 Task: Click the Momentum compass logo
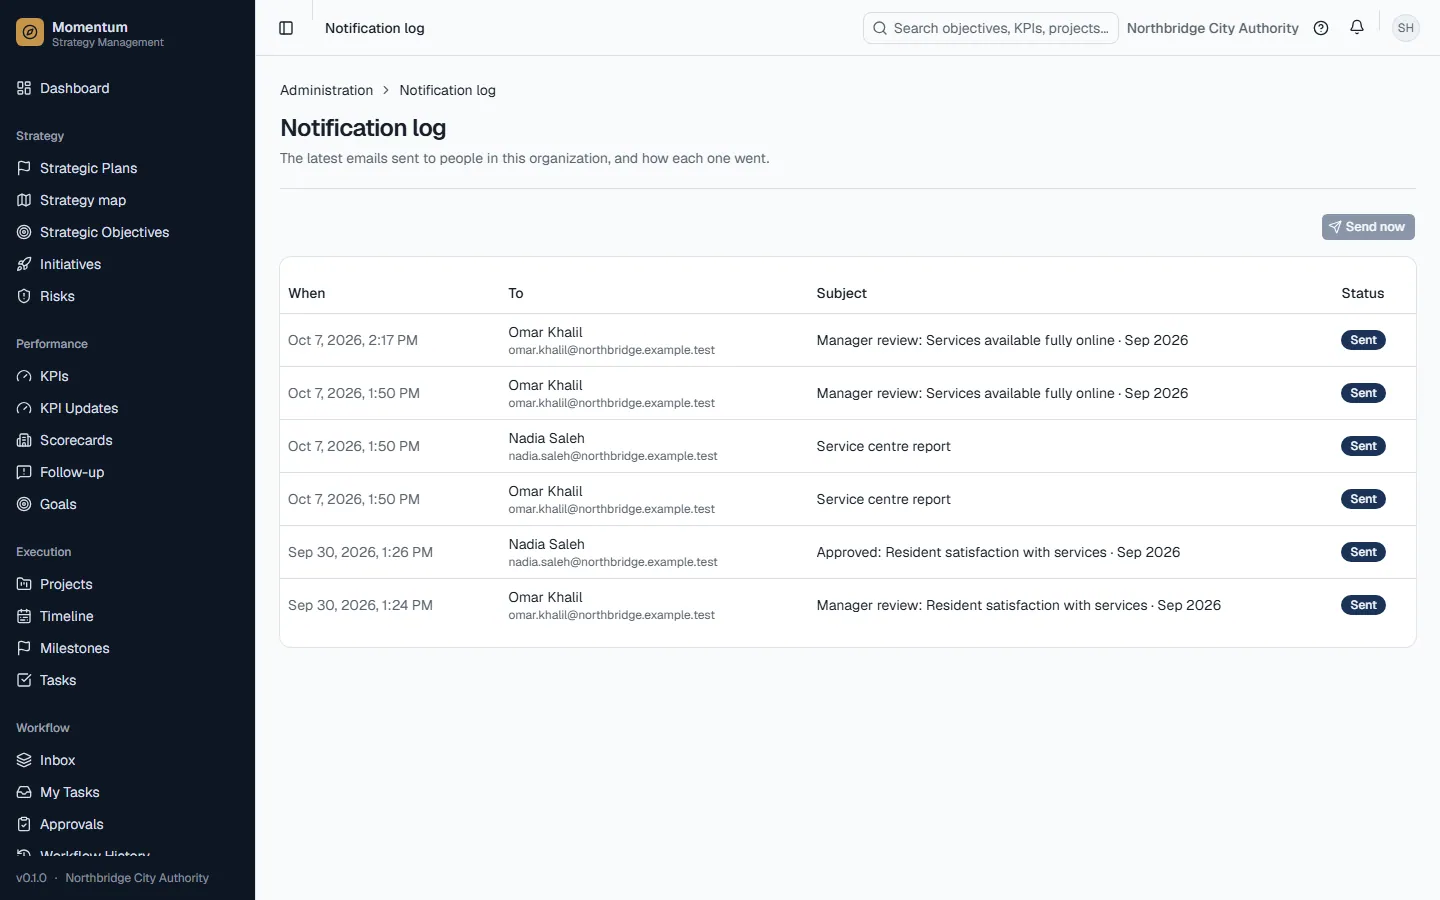tap(30, 33)
